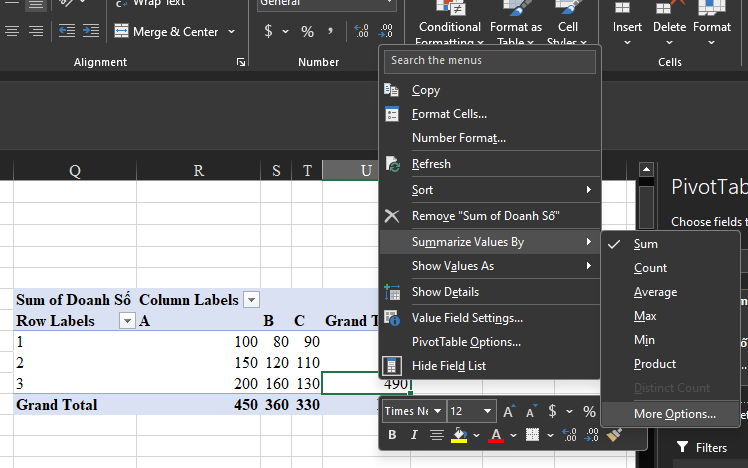
Task: Open Column Labels filter dropdown
Action: (x=251, y=300)
